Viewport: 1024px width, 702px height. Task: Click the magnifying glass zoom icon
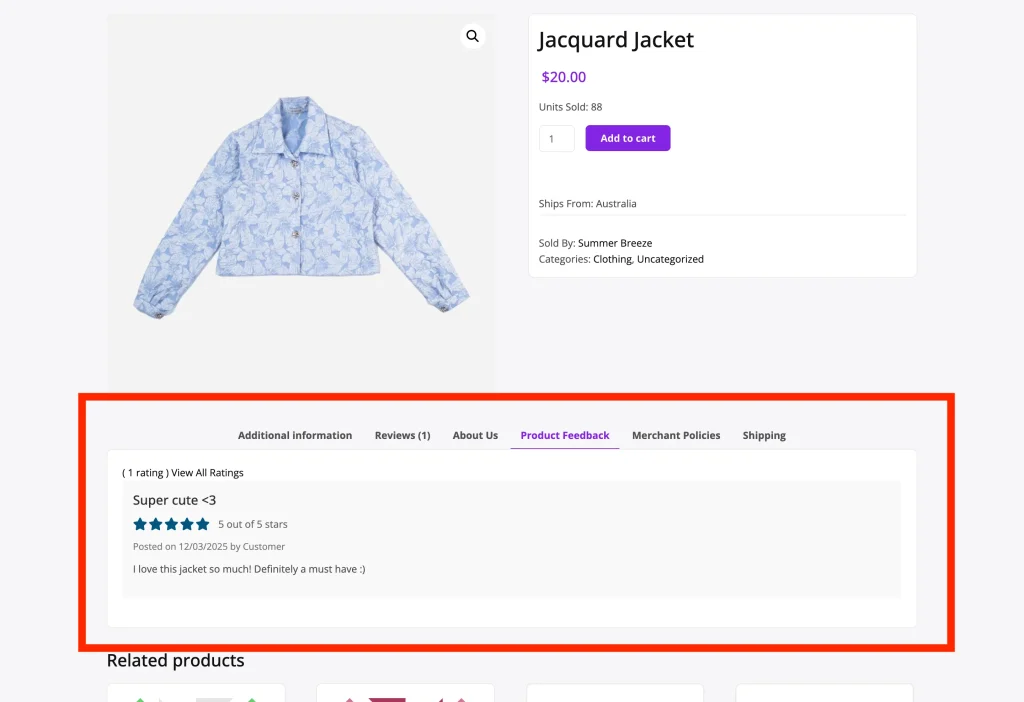[472, 37]
